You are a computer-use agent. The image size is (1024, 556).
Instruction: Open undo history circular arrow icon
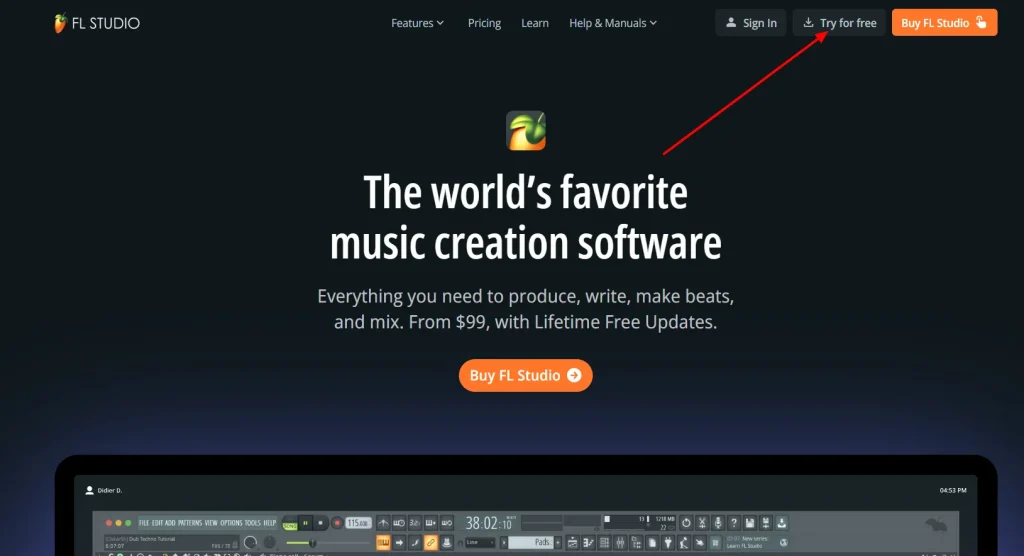(686, 523)
